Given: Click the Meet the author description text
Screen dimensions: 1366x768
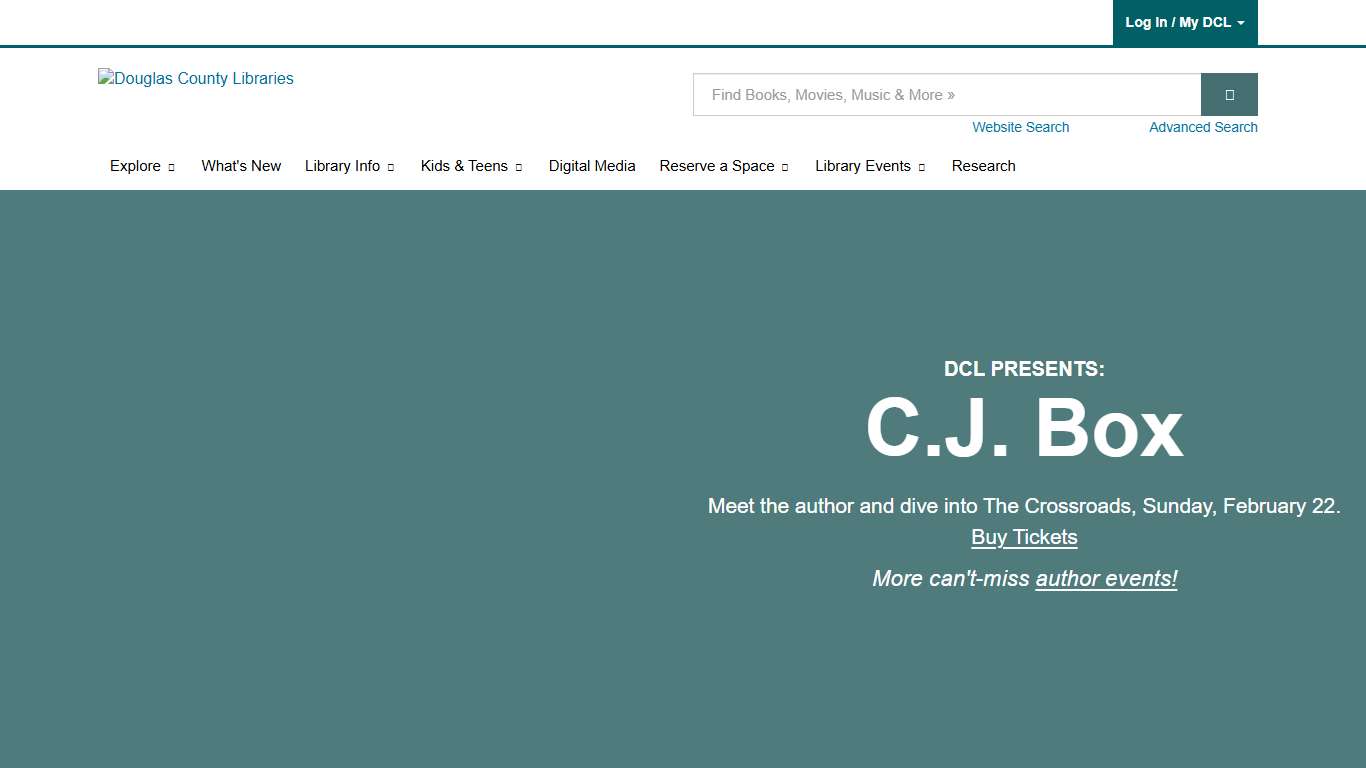Looking at the screenshot, I should [1024, 506].
